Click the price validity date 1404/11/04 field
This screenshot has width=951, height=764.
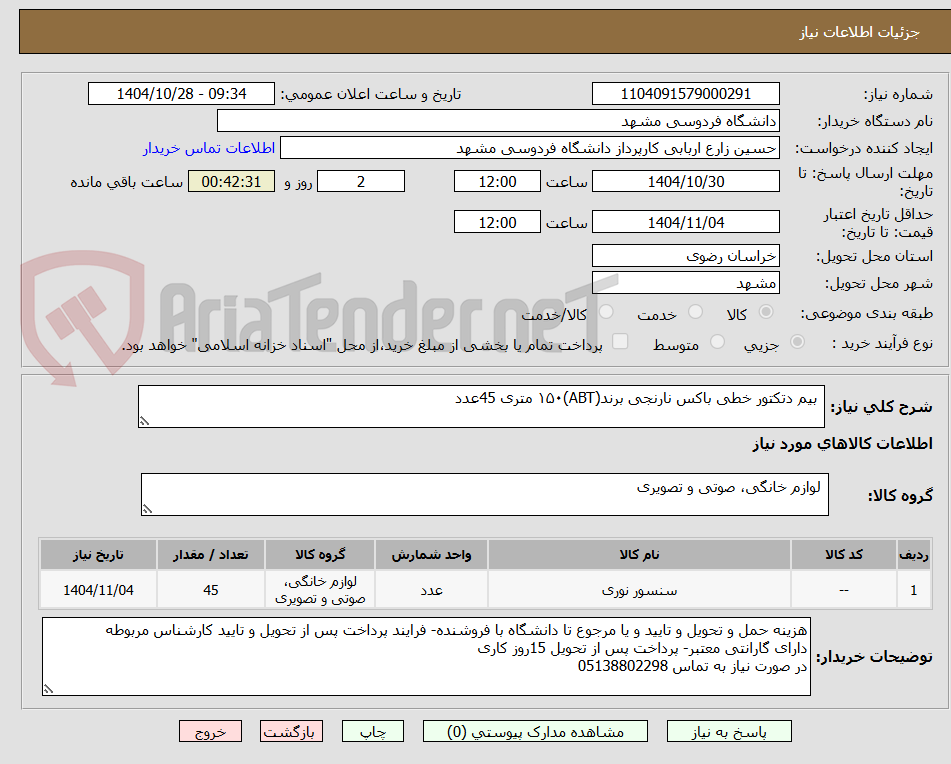(x=685, y=222)
